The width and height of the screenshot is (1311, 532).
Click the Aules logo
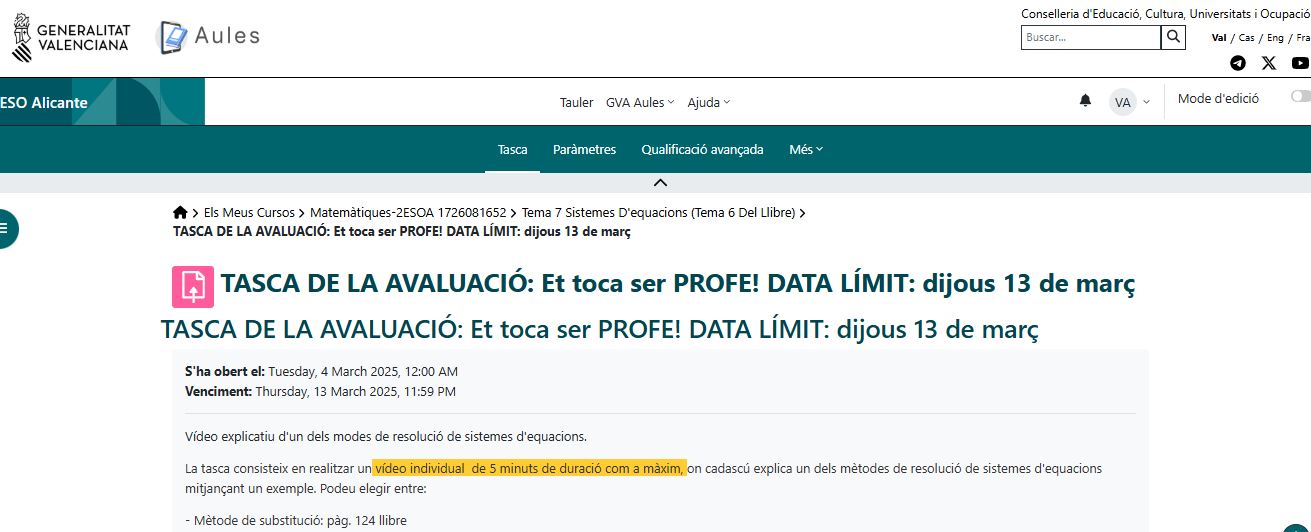210,37
